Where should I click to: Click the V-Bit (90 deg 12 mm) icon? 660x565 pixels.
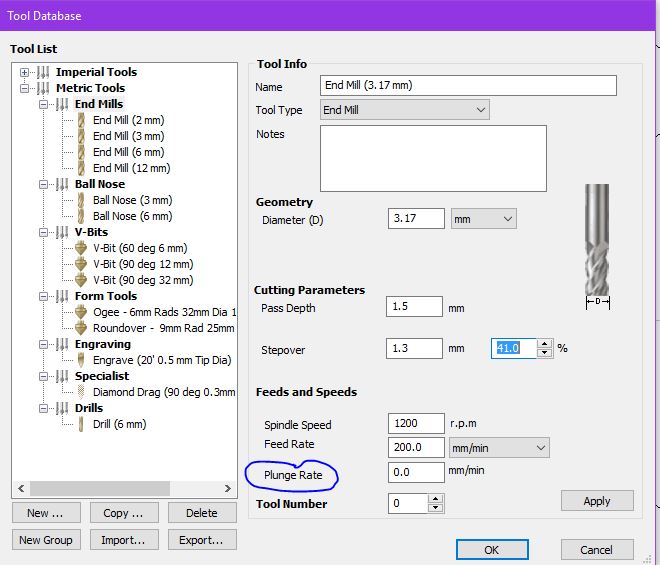click(81, 264)
